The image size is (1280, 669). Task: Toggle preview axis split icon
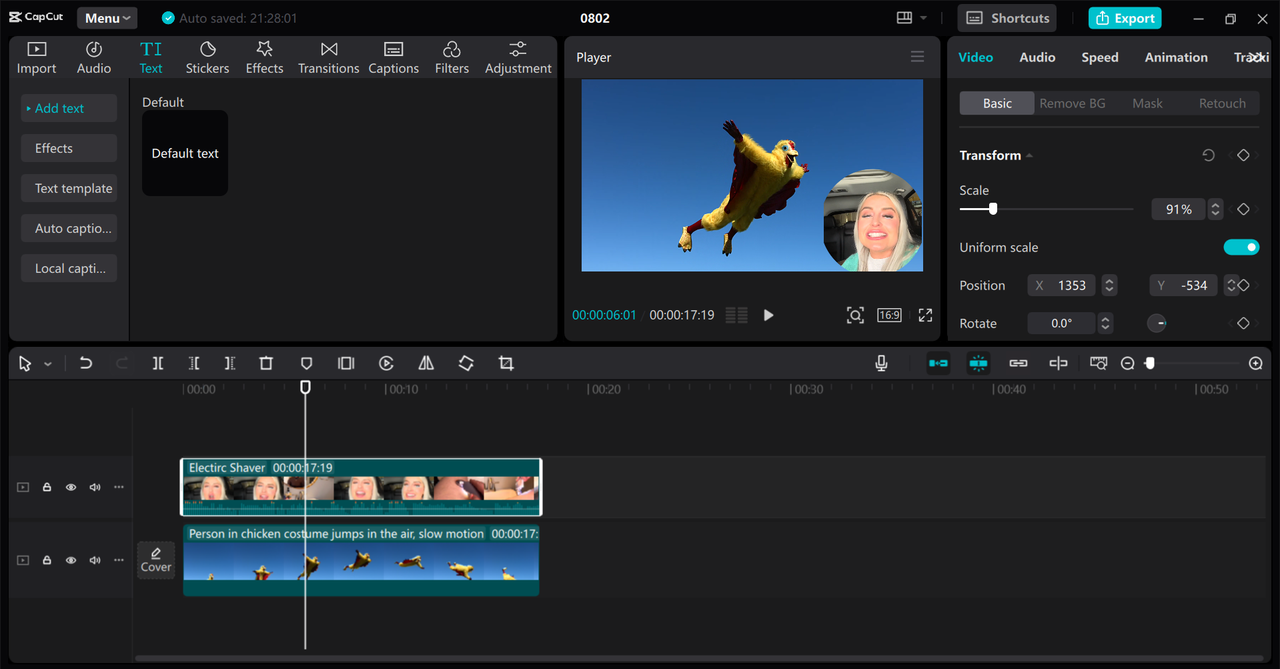[x=1058, y=363]
